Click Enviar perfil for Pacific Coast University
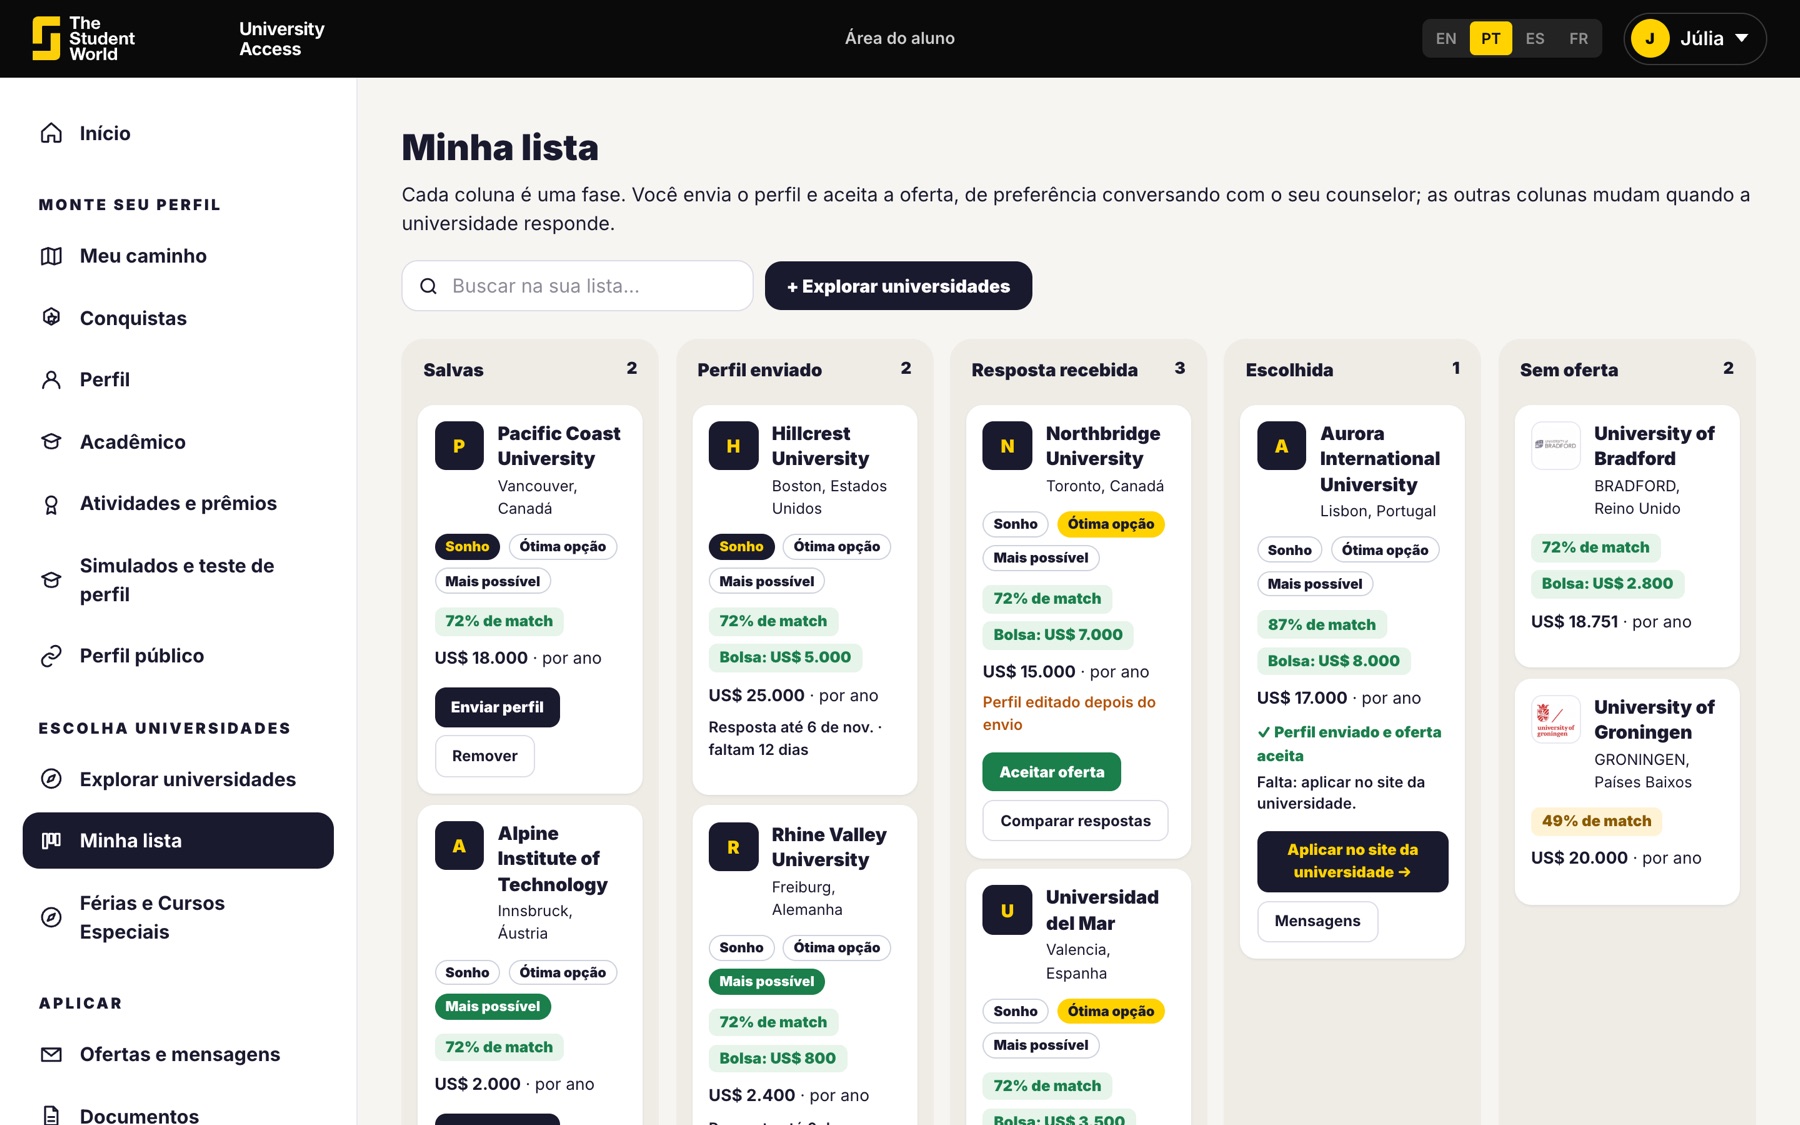Image resolution: width=1800 pixels, height=1125 pixels. click(x=497, y=707)
